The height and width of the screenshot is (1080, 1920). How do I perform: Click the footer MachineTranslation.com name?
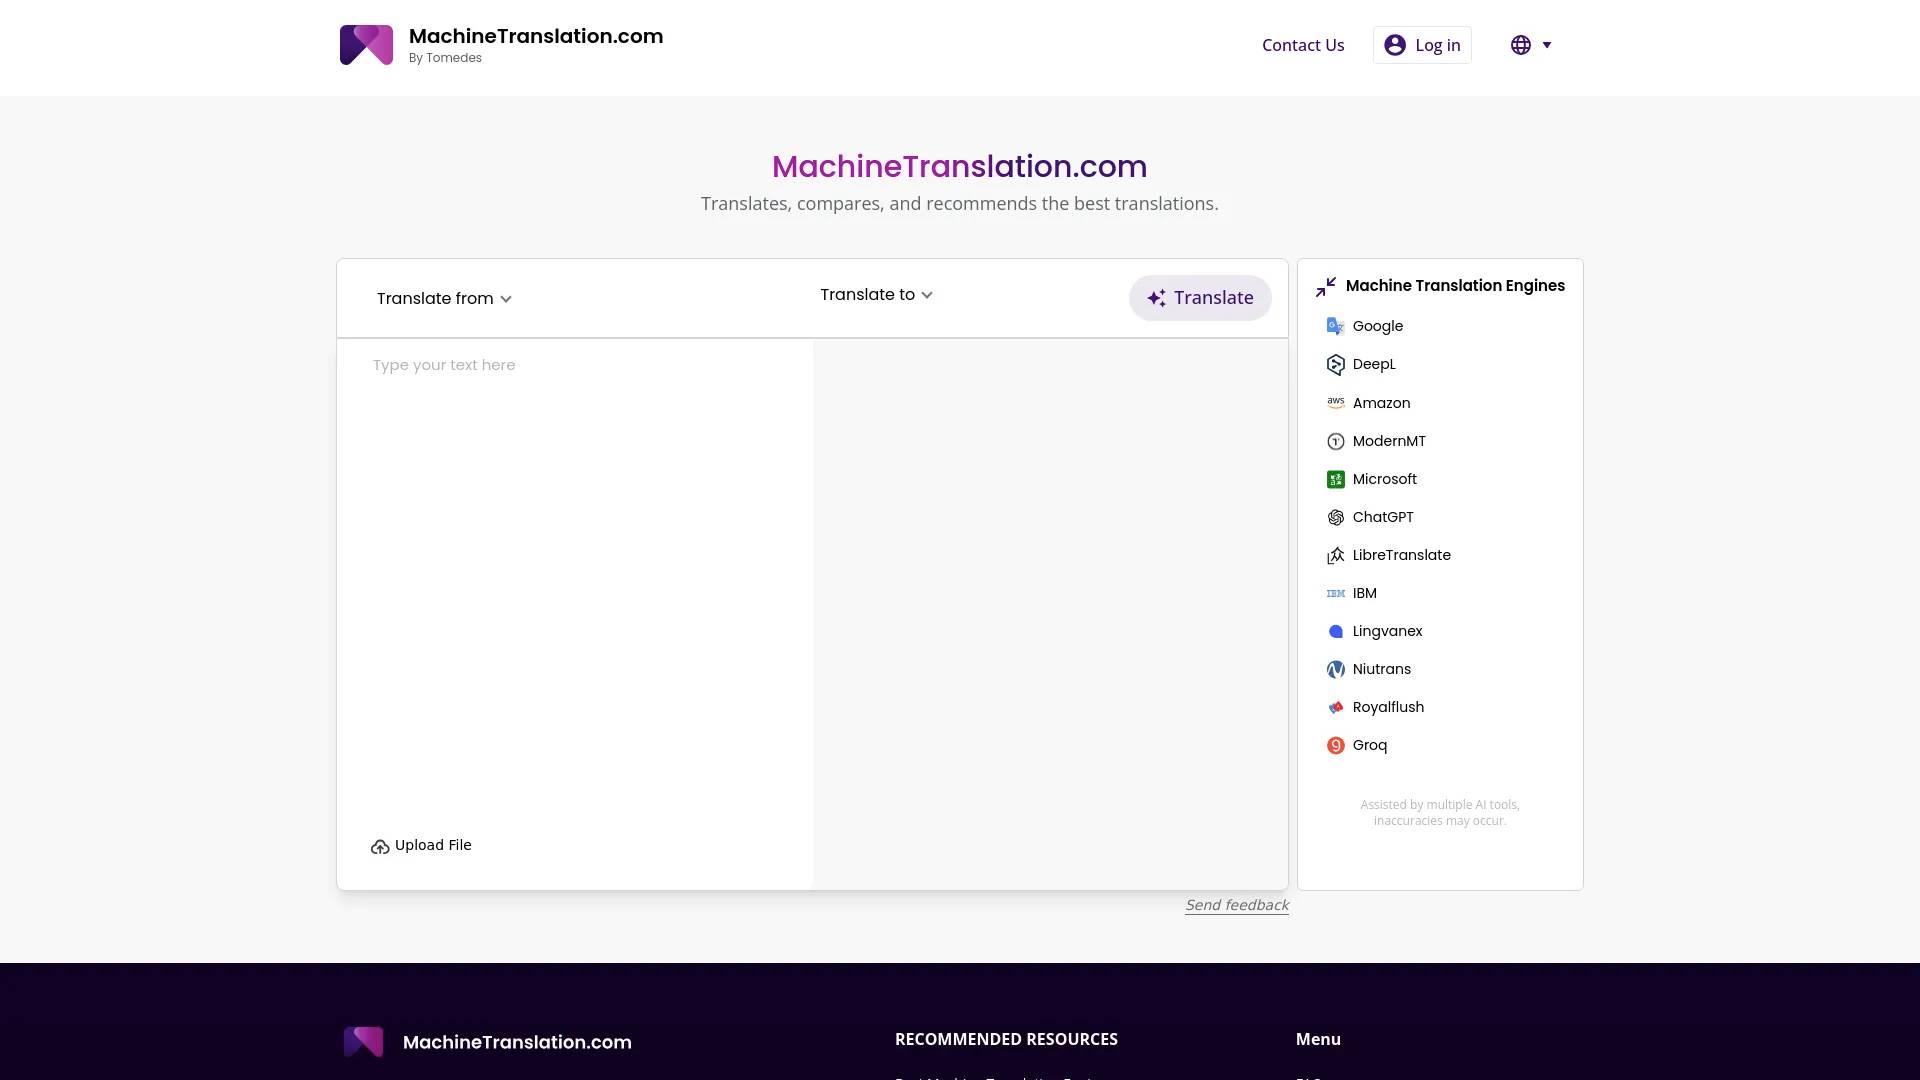coord(517,1042)
